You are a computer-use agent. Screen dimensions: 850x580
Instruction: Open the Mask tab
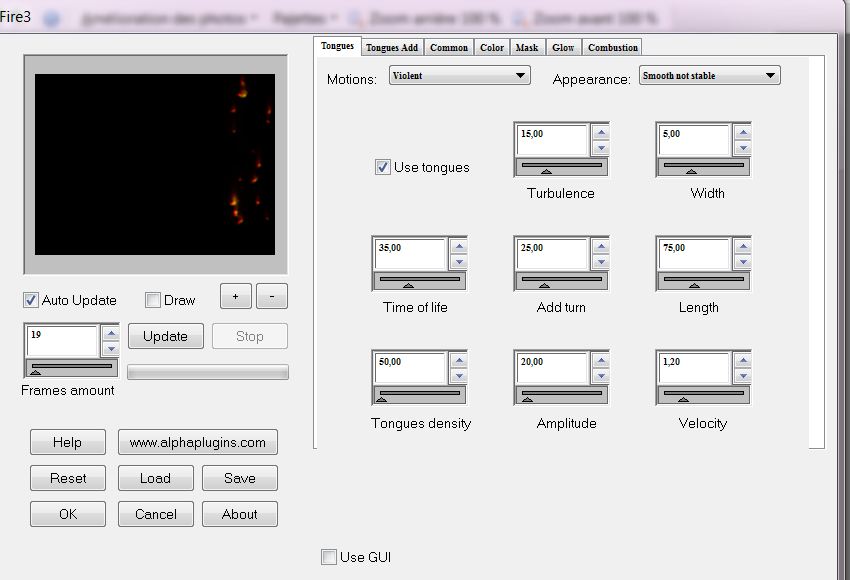(527, 48)
